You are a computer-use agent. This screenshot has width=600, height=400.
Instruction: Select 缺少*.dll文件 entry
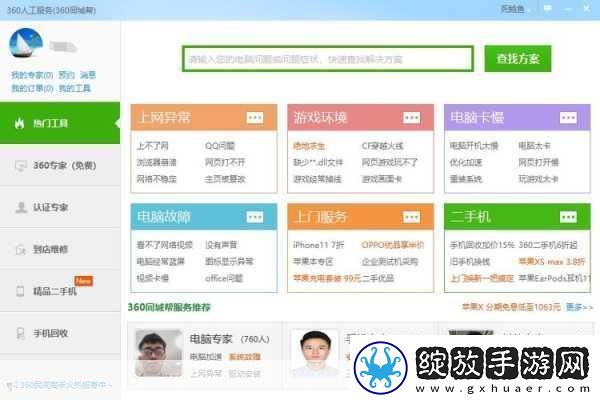tap(318, 162)
